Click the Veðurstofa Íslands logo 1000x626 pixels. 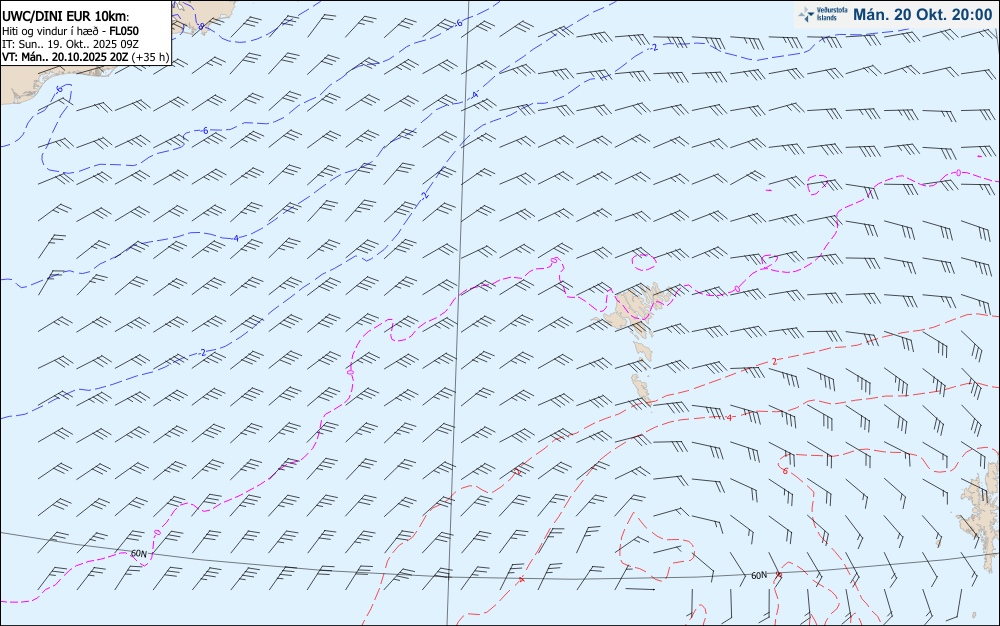(x=823, y=14)
